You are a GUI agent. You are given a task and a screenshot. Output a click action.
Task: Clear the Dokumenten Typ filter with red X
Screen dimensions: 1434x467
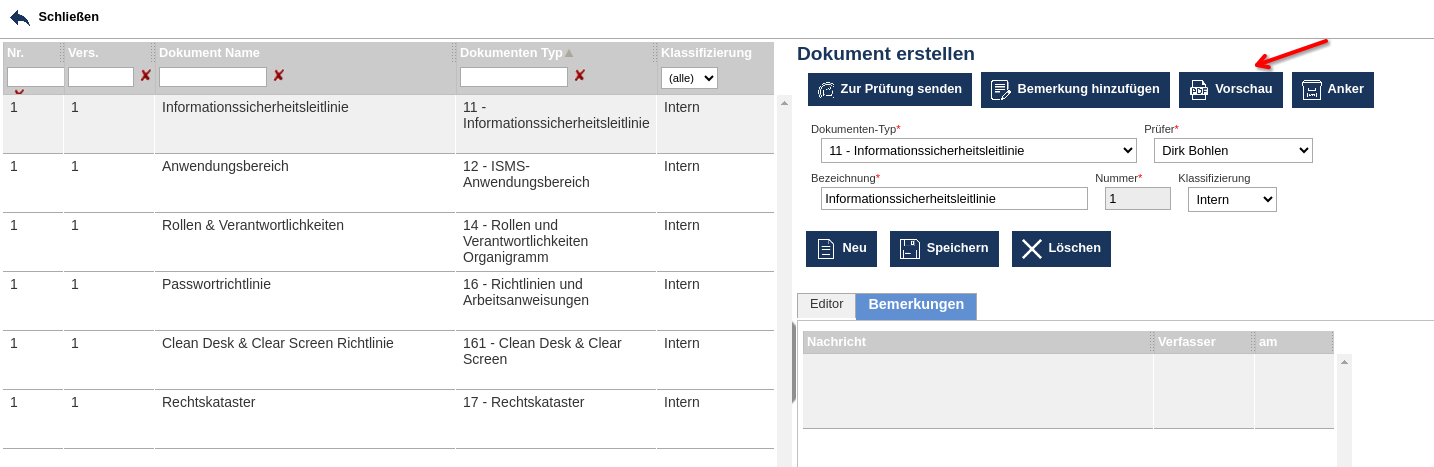point(579,76)
